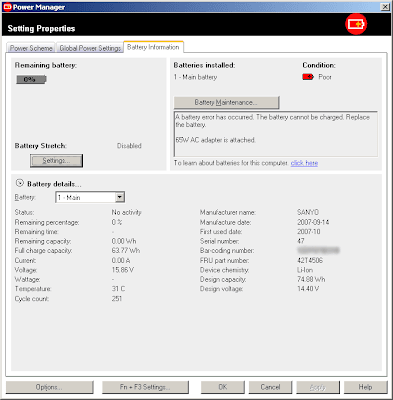The height and width of the screenshot is (400, 393).
Task: Click the red Poor condition battery icon
Action: tap(308, 77)
